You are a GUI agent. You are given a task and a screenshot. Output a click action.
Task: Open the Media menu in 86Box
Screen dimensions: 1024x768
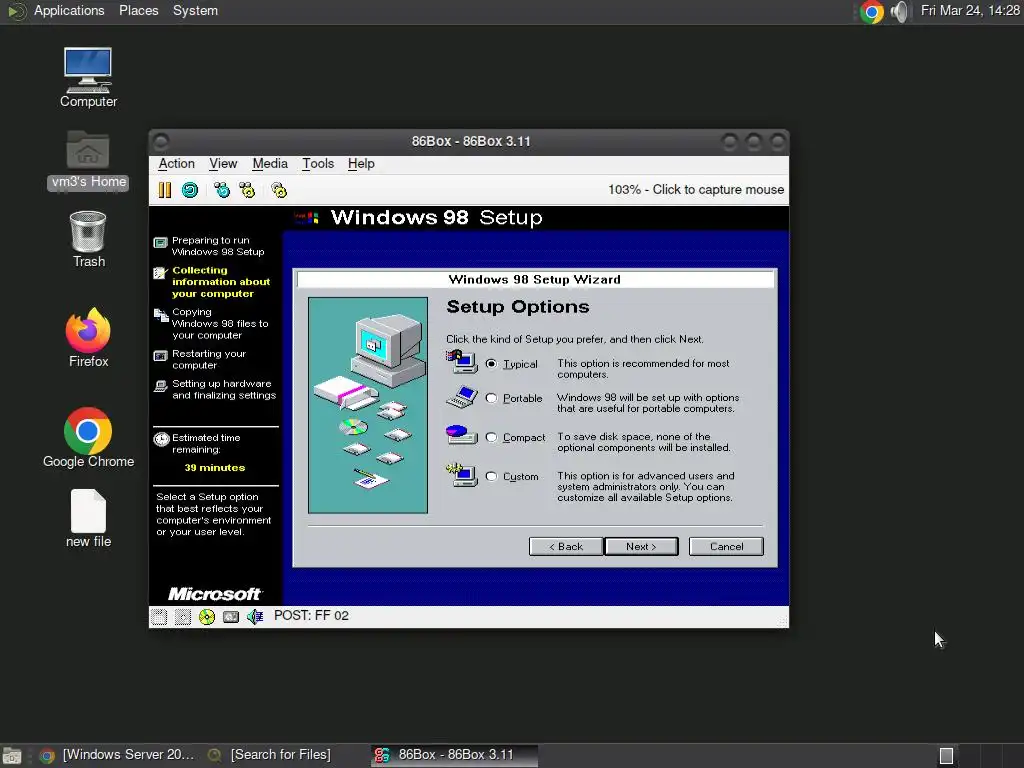point(270,164)
